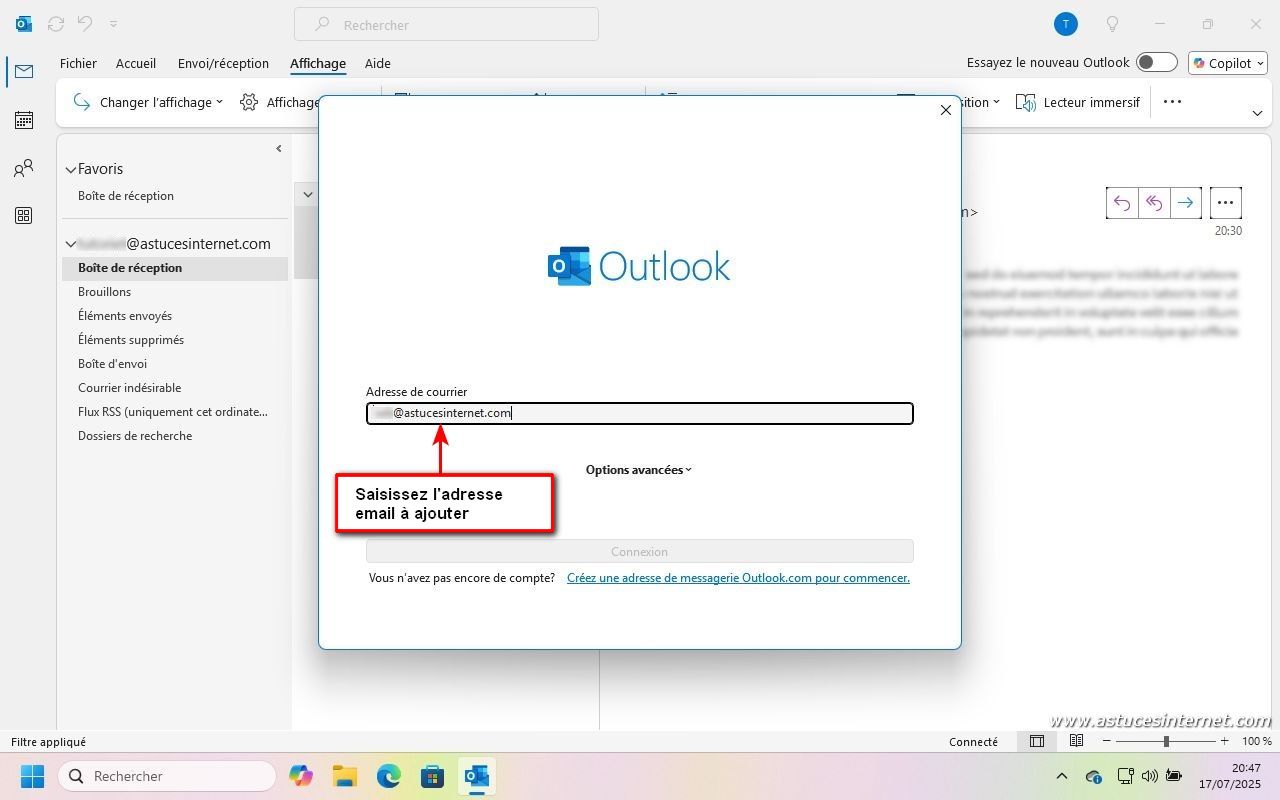Open the Quick Access Toolbar customize arrow
The image size is (1280, 800).
tap(113, 24)
